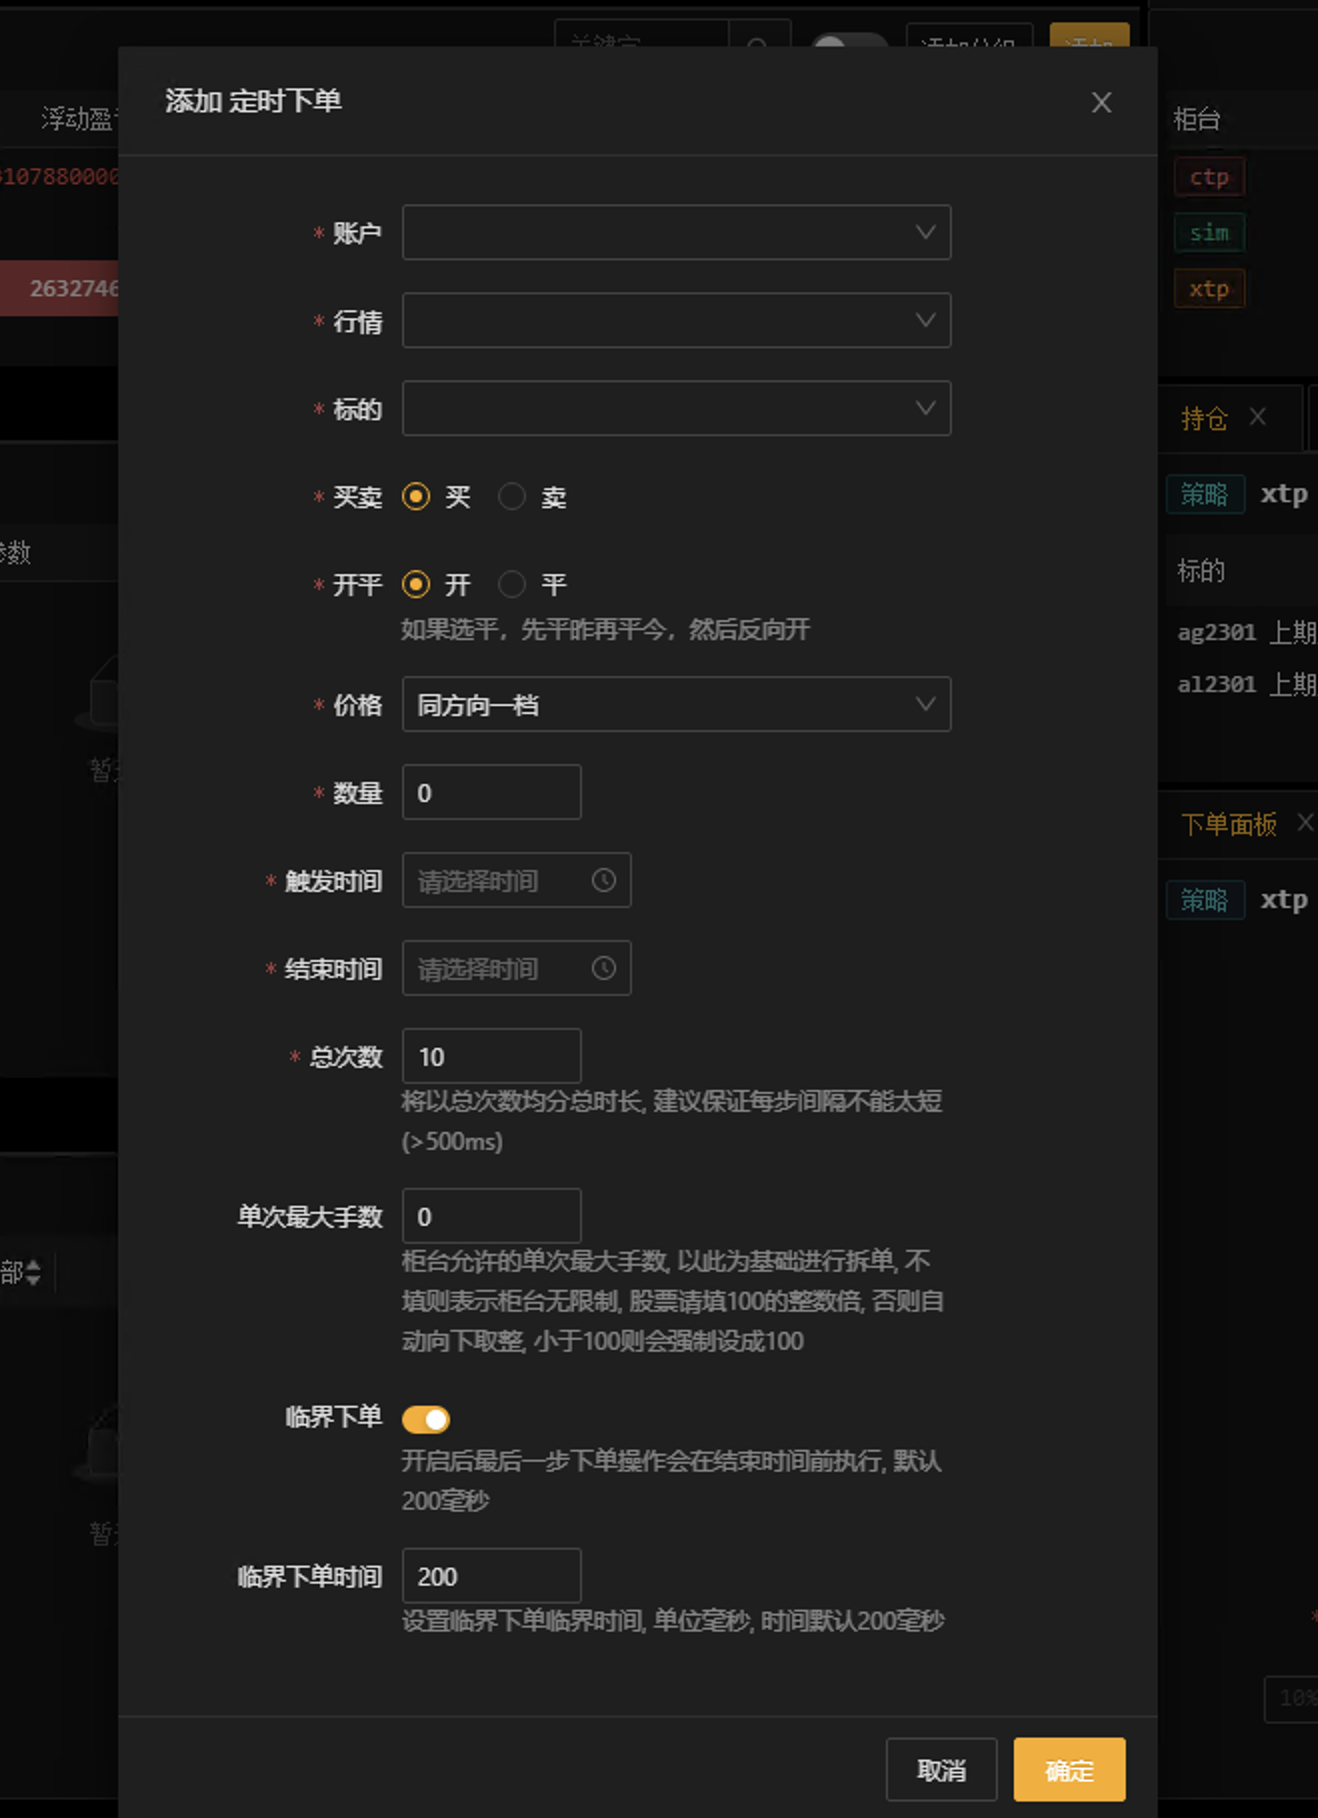
Task: Open the 价格 dropdown showing 同方向一档
Action: tap(676, 704)
